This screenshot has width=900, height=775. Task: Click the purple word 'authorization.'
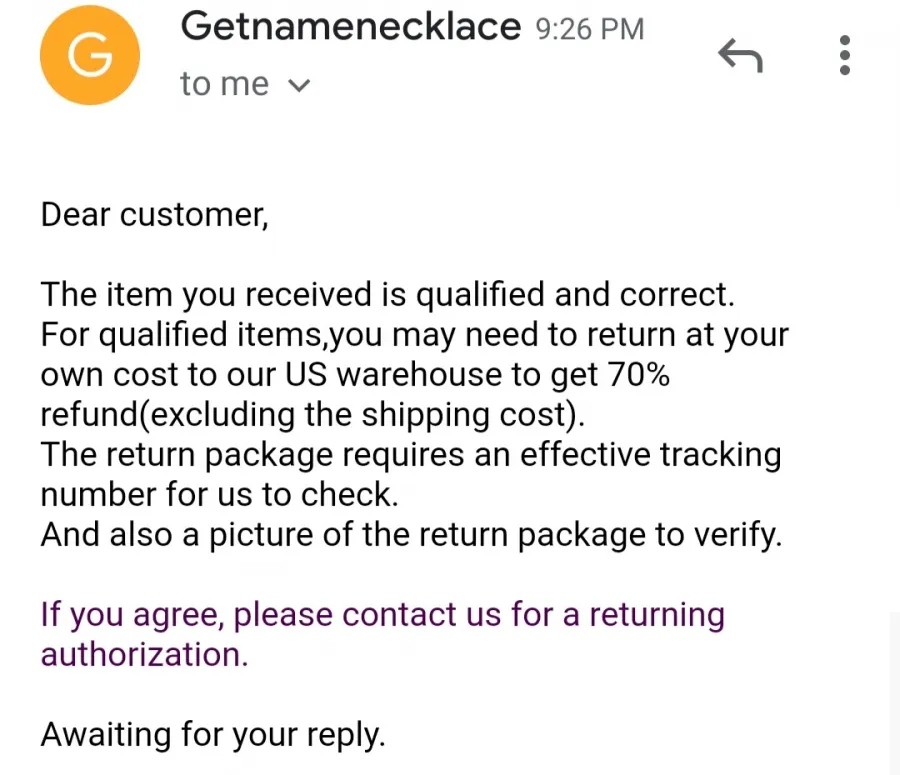[145, 654]
